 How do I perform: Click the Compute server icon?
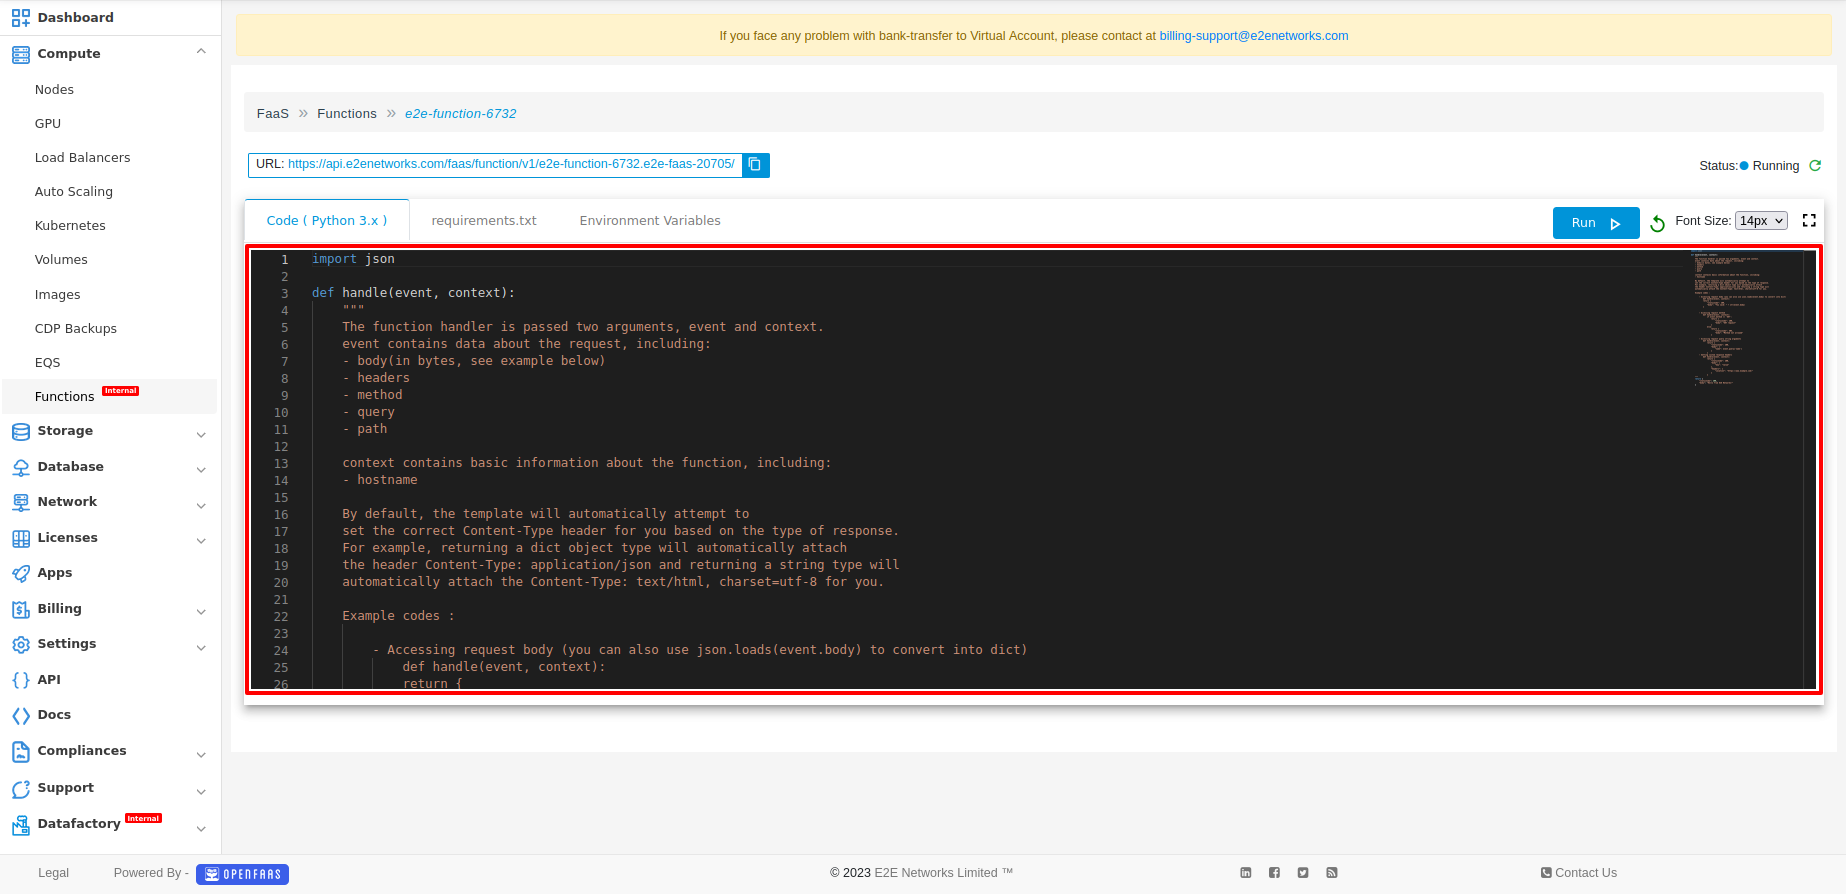21,54
